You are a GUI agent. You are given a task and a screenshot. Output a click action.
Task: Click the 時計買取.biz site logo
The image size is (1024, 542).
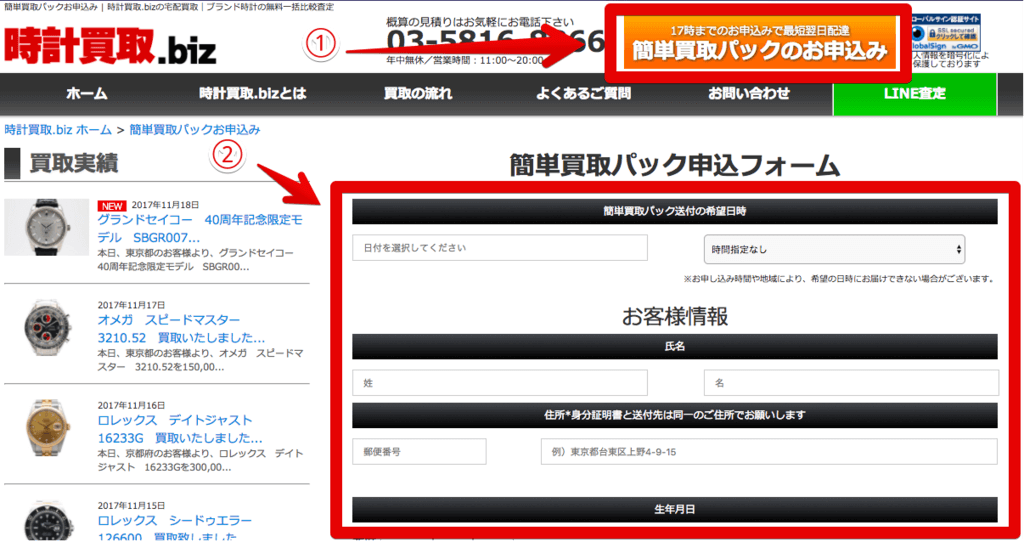pos(110,46)
